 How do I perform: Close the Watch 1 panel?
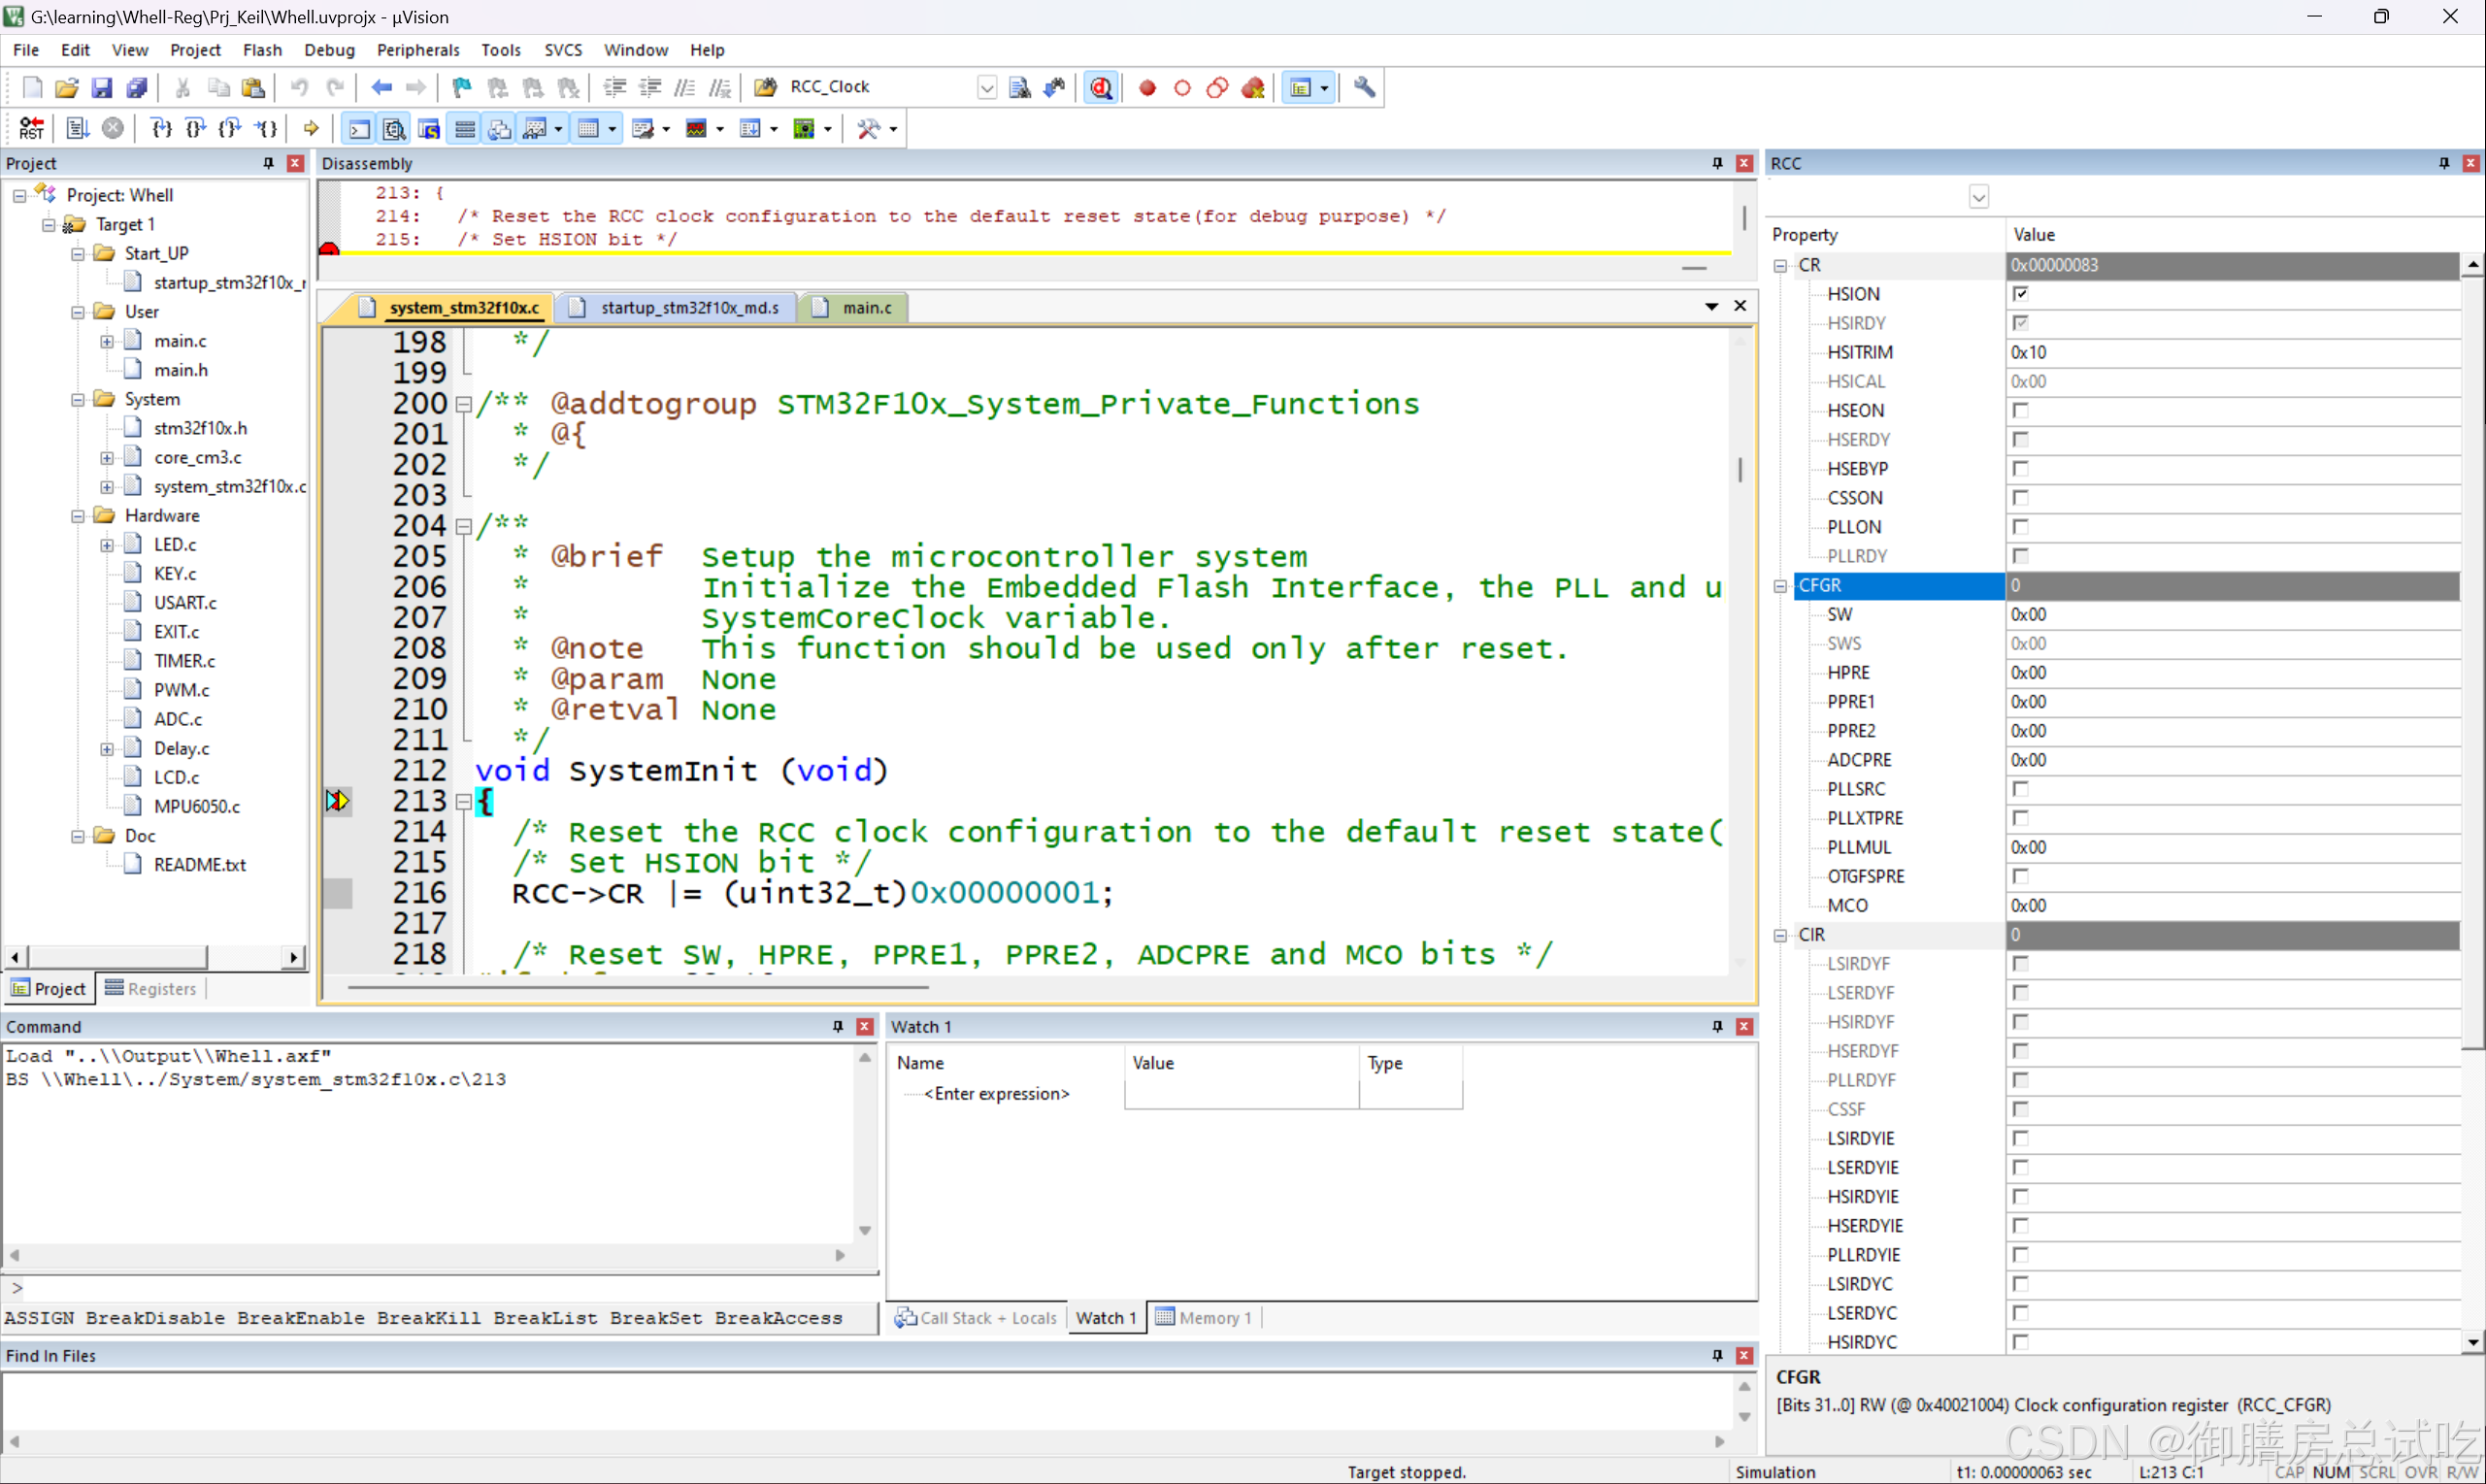pos(1744,1026)
